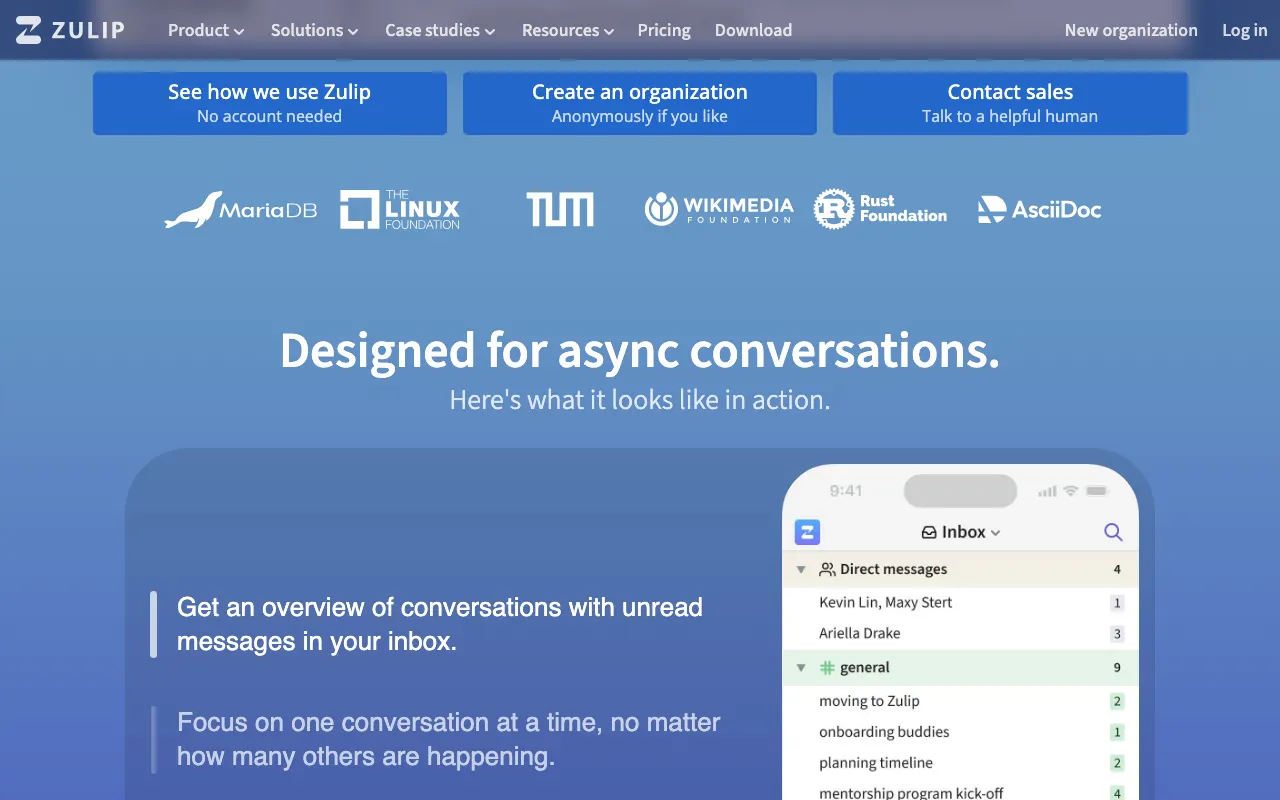The image size is (1280, 800).
Task: Select the inbox overview feature text
Action: (440, 624)
